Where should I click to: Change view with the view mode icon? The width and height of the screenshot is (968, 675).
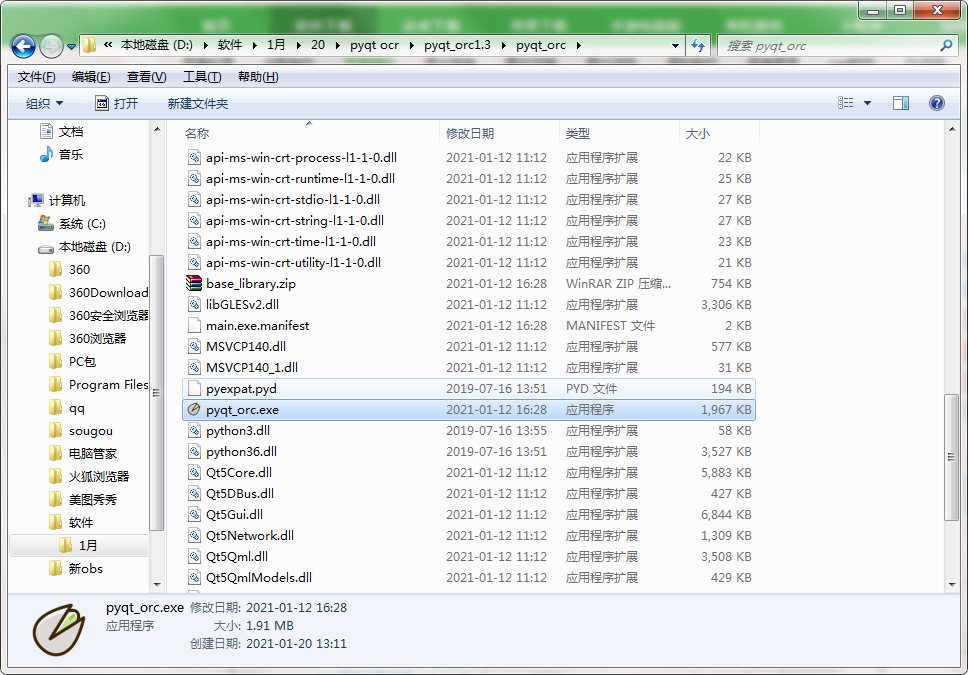point(845,103)
